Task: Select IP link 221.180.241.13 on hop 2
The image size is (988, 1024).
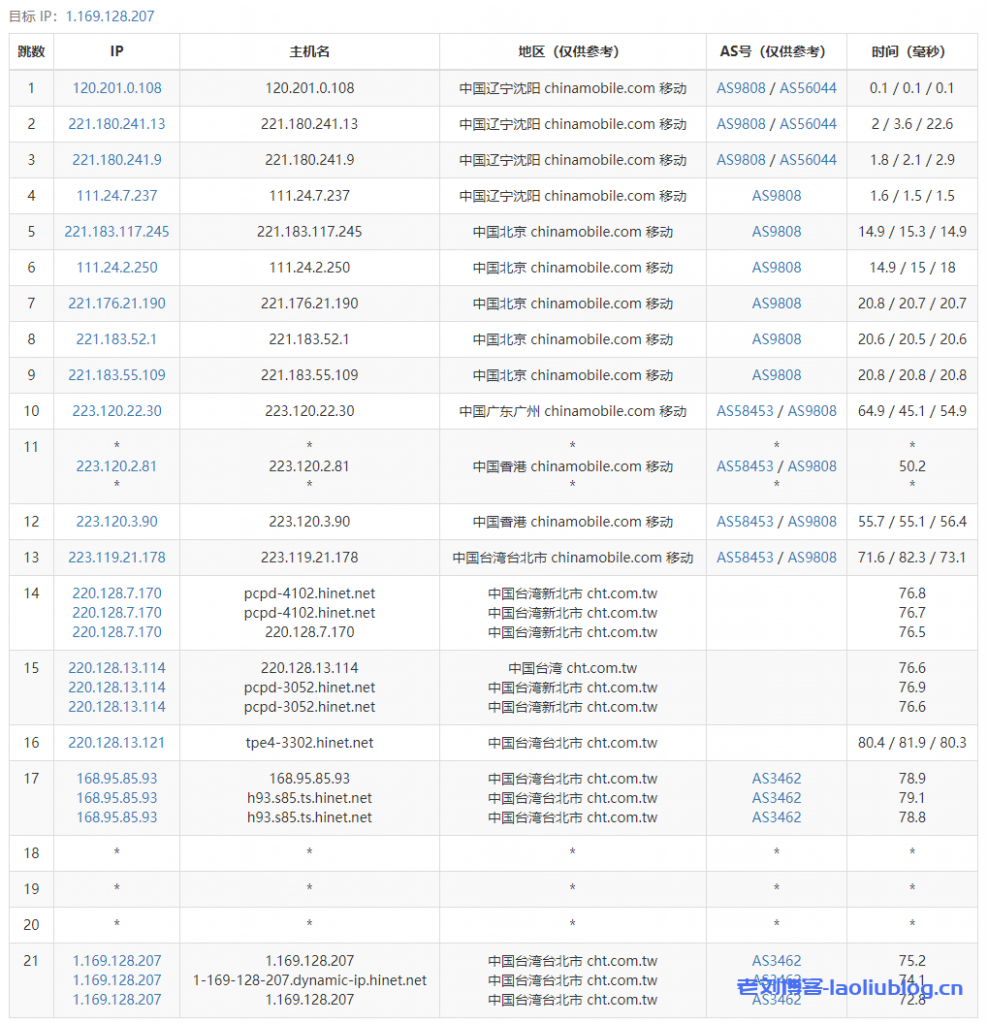Action: click(115, 124)
